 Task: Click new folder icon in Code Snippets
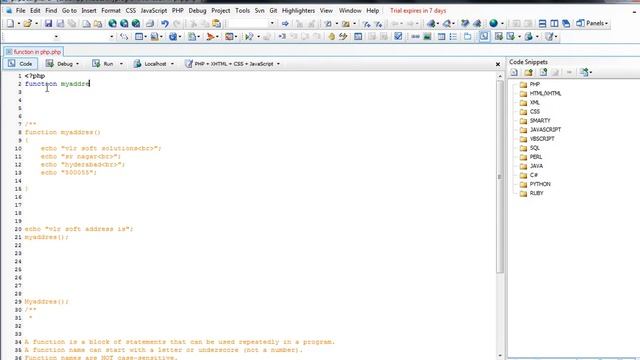click(x=529, y=72)
